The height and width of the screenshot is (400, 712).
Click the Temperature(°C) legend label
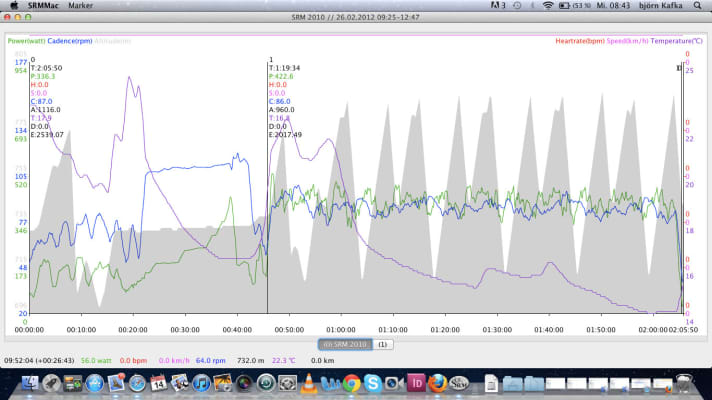[676, 41]
